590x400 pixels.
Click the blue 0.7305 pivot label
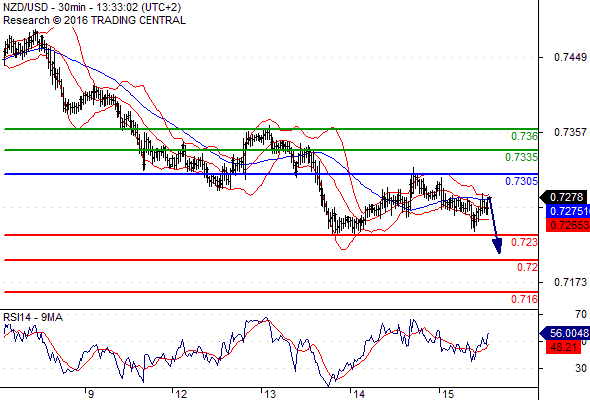point(522,181)
